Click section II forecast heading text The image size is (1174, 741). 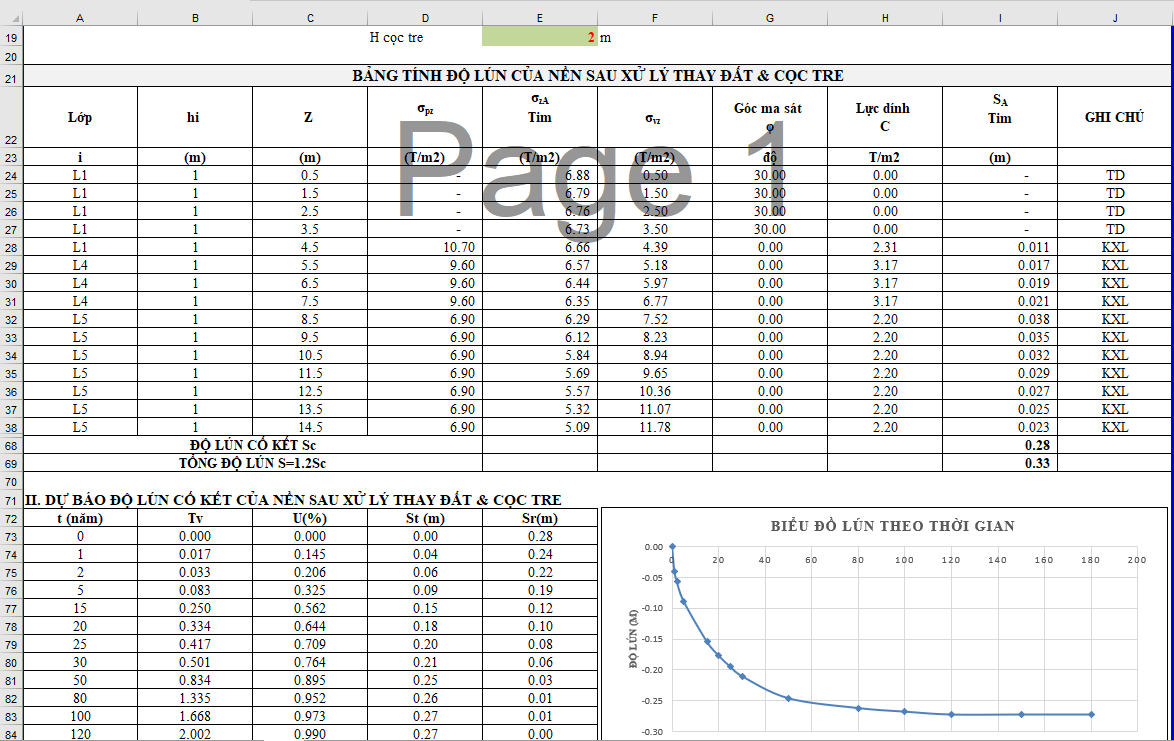click(293, 499)
